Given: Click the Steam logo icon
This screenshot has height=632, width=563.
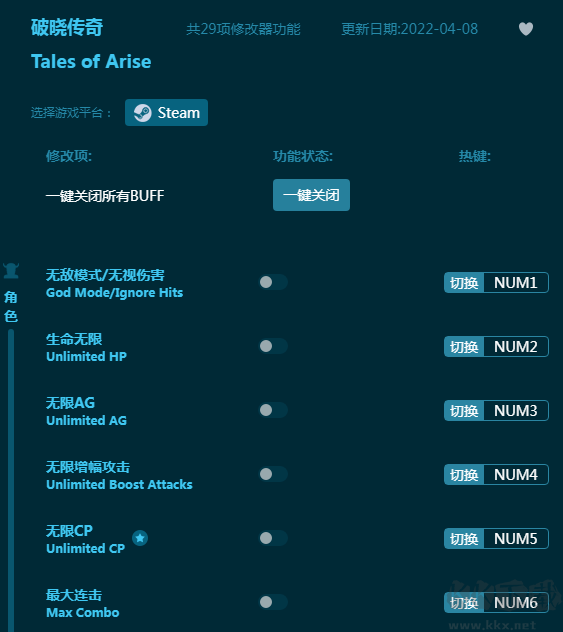Looking at the screenshot, I should coord(142,113).
